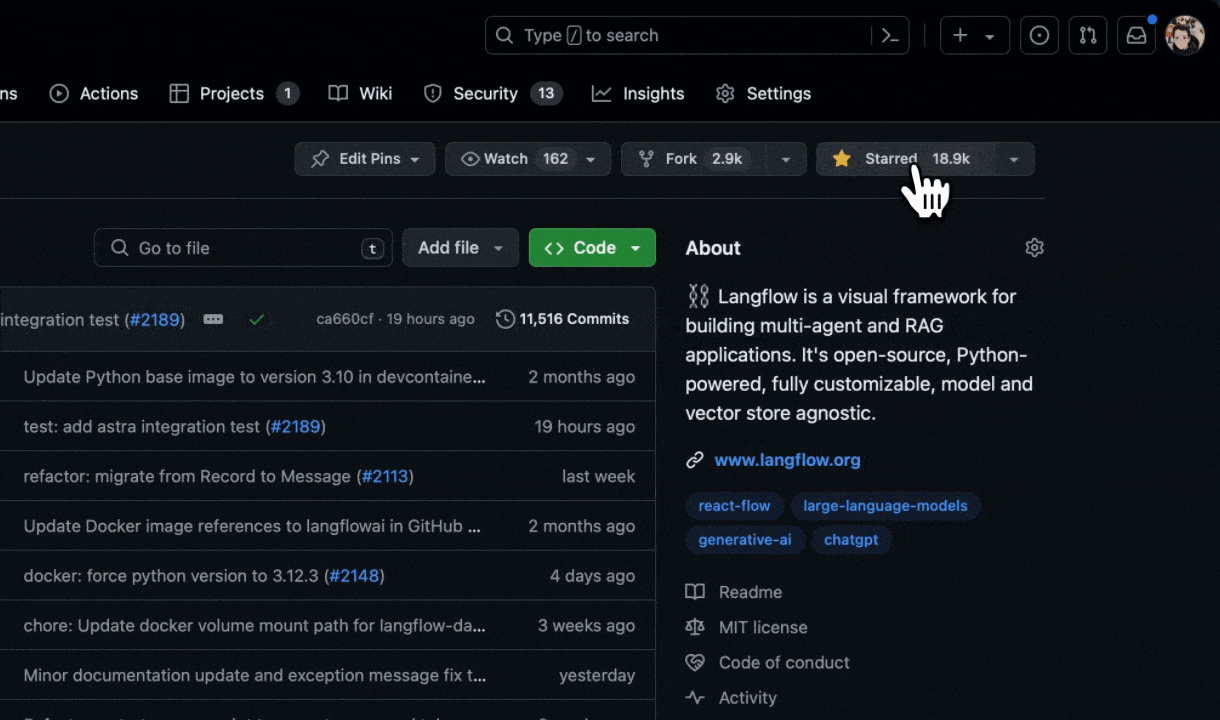Viewport: 1220px width, 720px height.
Task: Click 'chore: Update docker volume mount path' commit
Action: 255,626
